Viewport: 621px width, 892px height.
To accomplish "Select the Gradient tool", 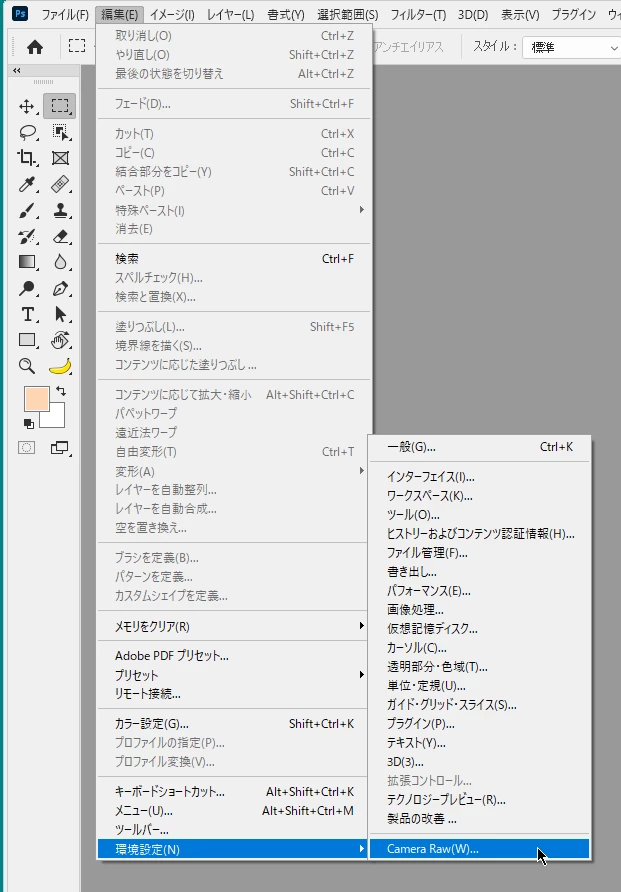I will tap(27, 262).
